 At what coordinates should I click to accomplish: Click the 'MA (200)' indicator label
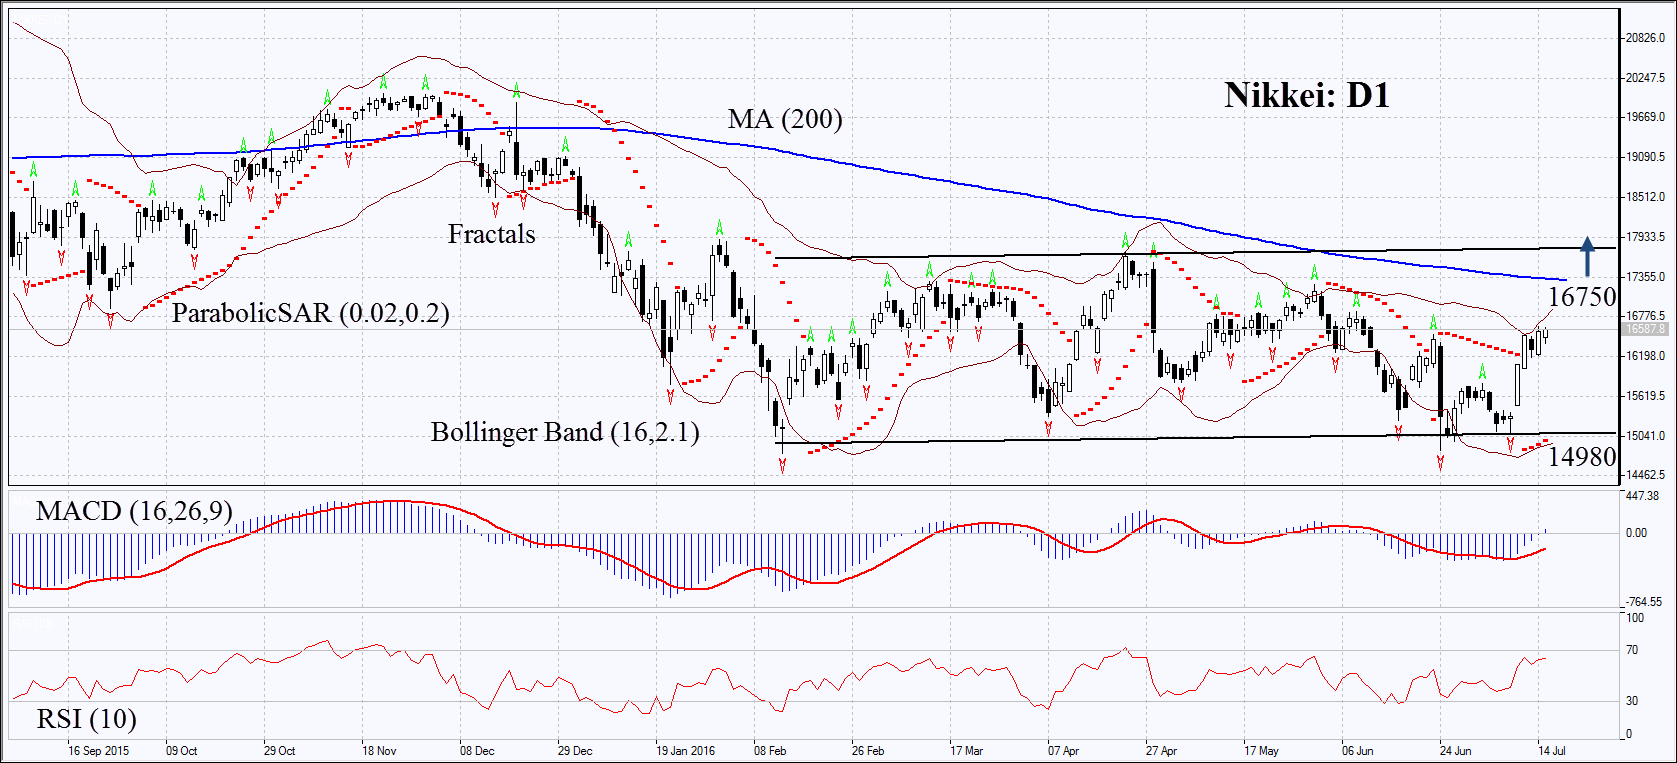pyautogui.click(x=785, y=119)
